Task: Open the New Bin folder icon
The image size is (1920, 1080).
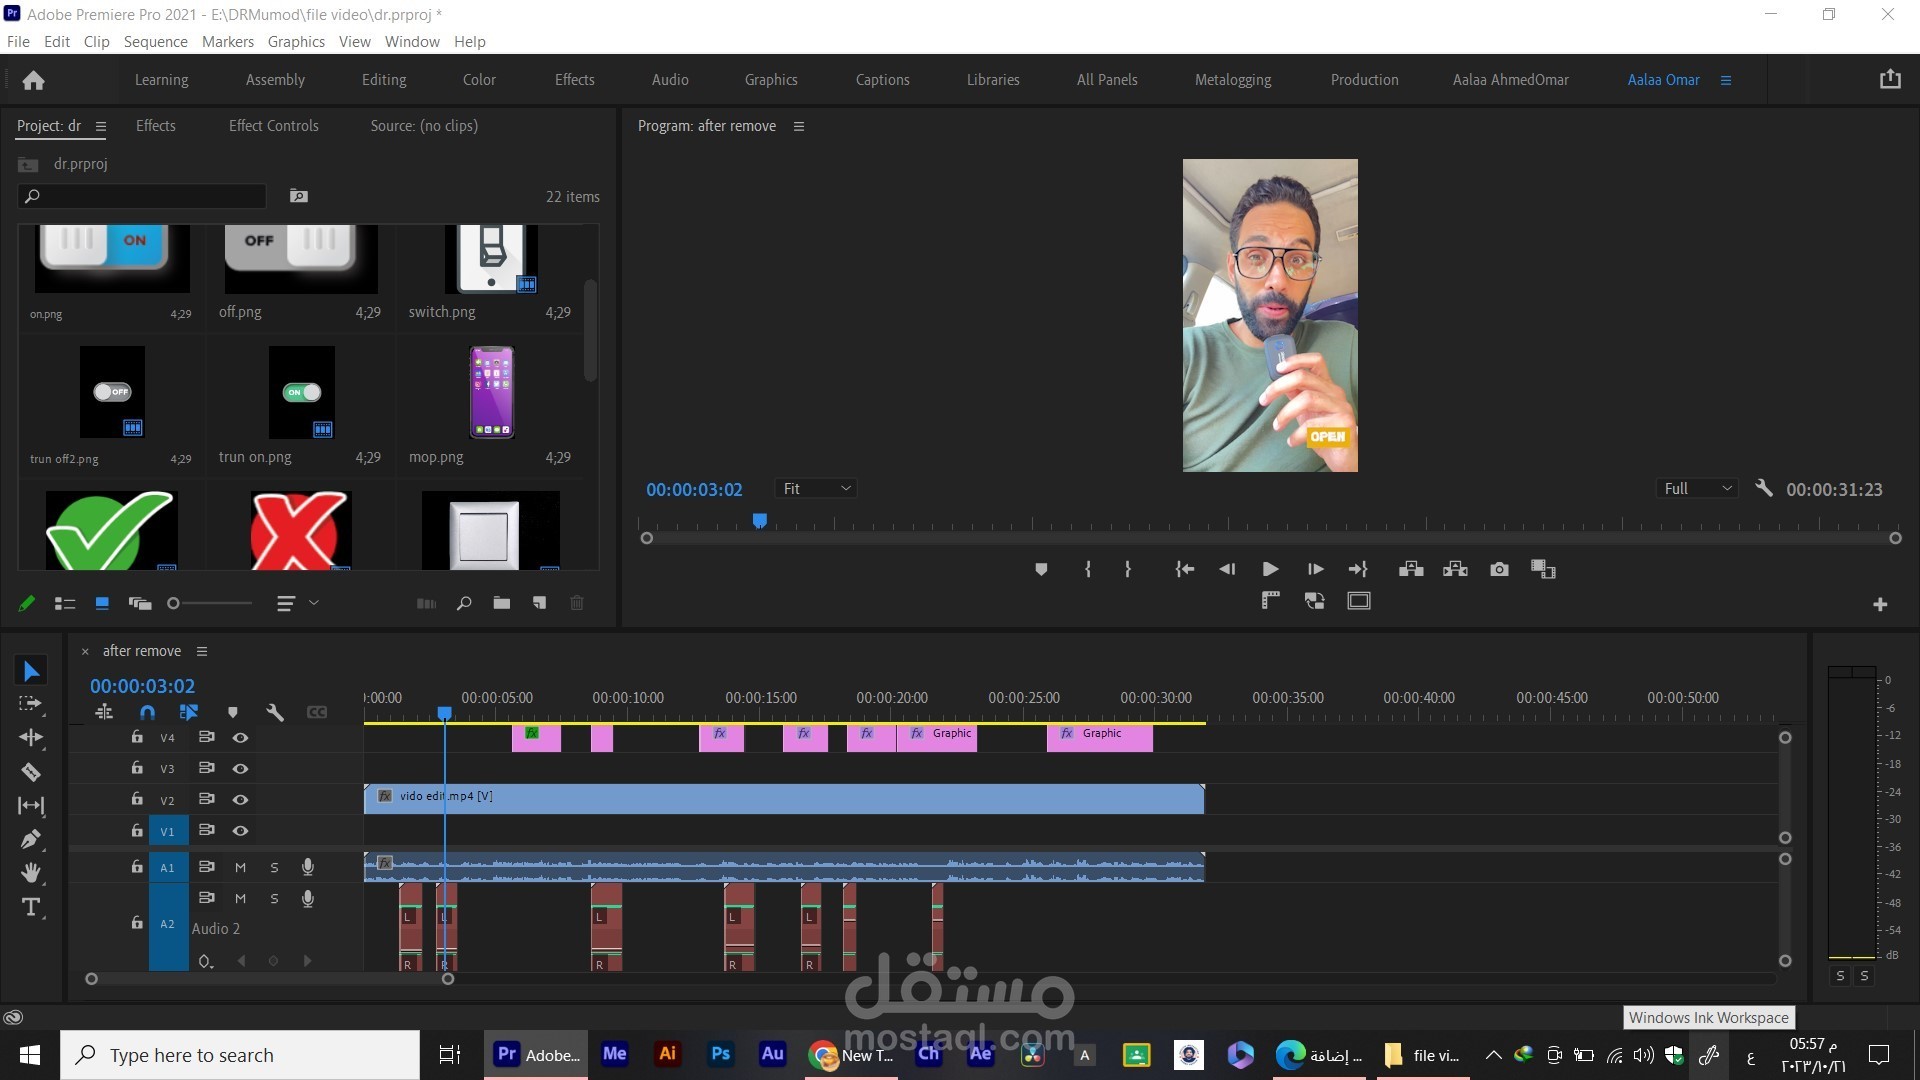Action: [502, 603]
